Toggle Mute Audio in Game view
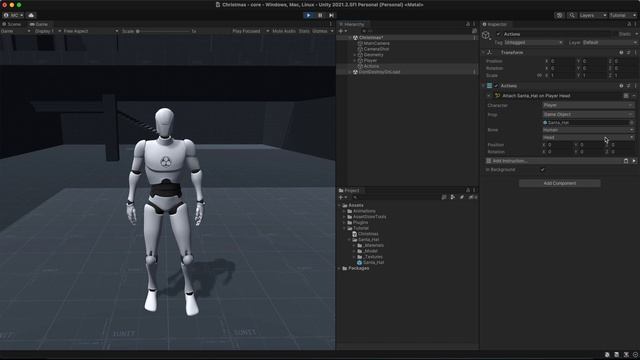 coord(284,31)
